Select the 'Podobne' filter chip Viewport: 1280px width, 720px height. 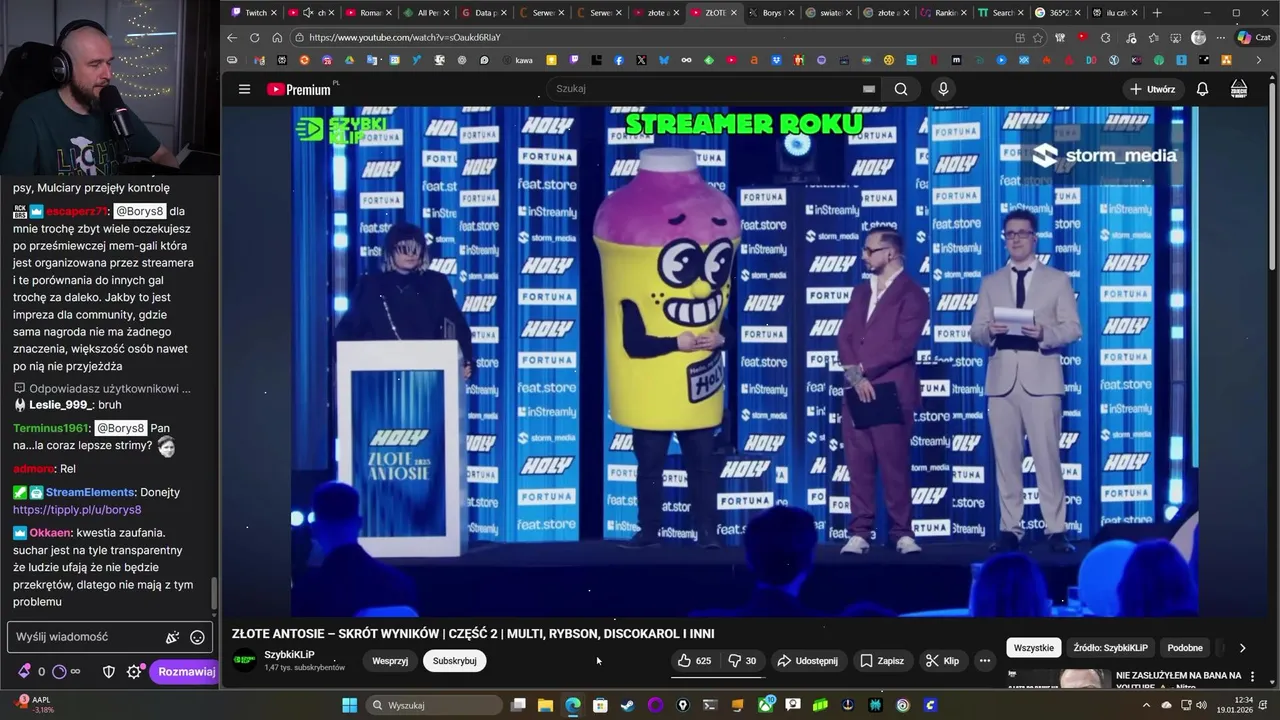(1185, 647)
